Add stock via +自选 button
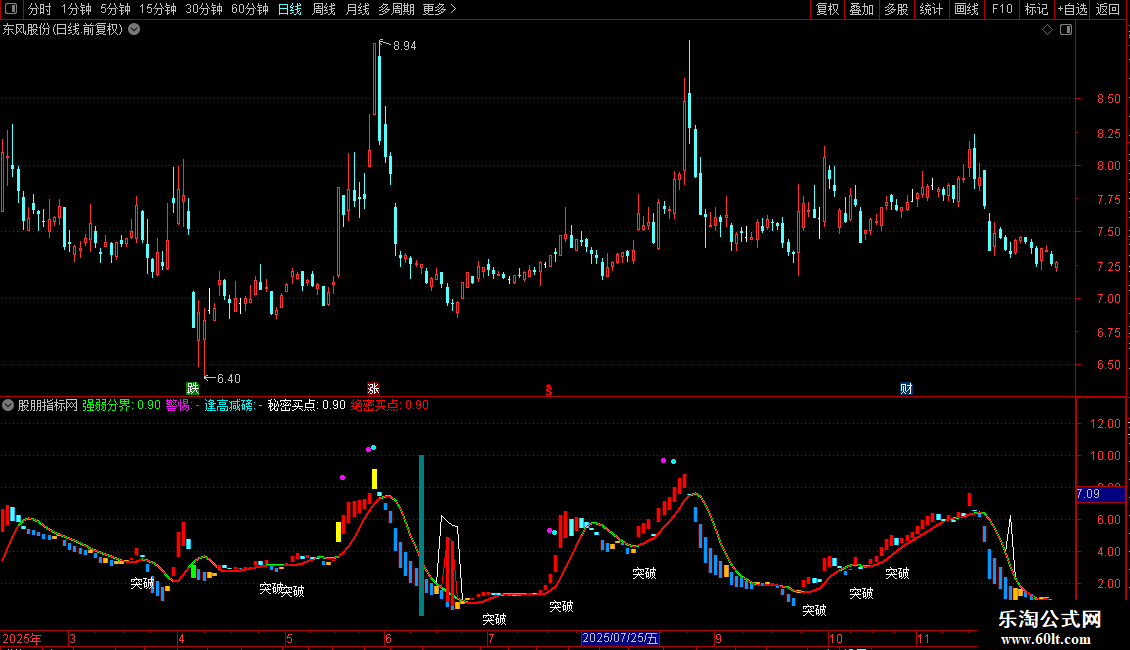The width and height of the screenshot is (1130, 650). pyautogui.click(x=1072, y=9)
